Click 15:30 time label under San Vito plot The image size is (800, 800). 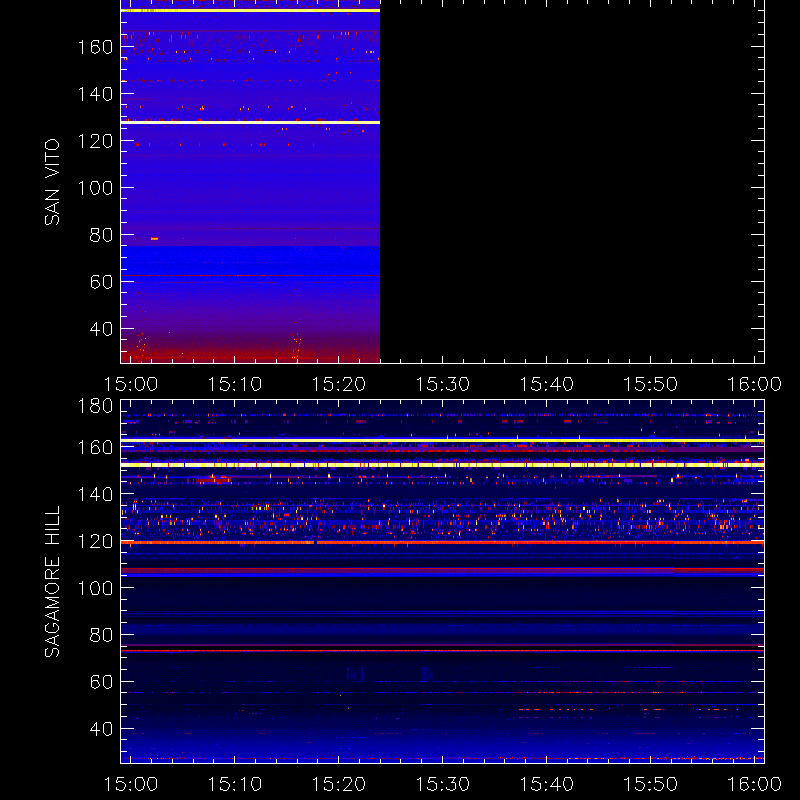click(x=443, y=384)
